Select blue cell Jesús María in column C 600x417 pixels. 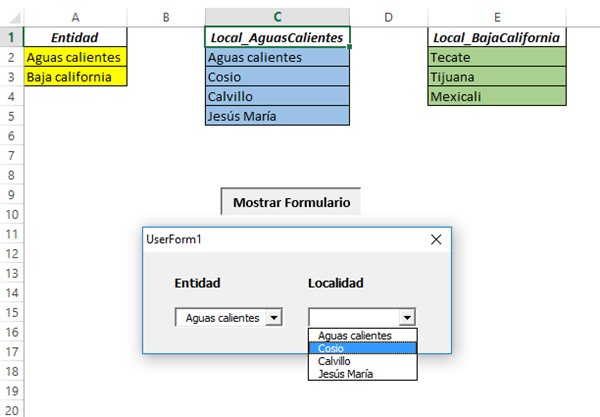point(277,115)
